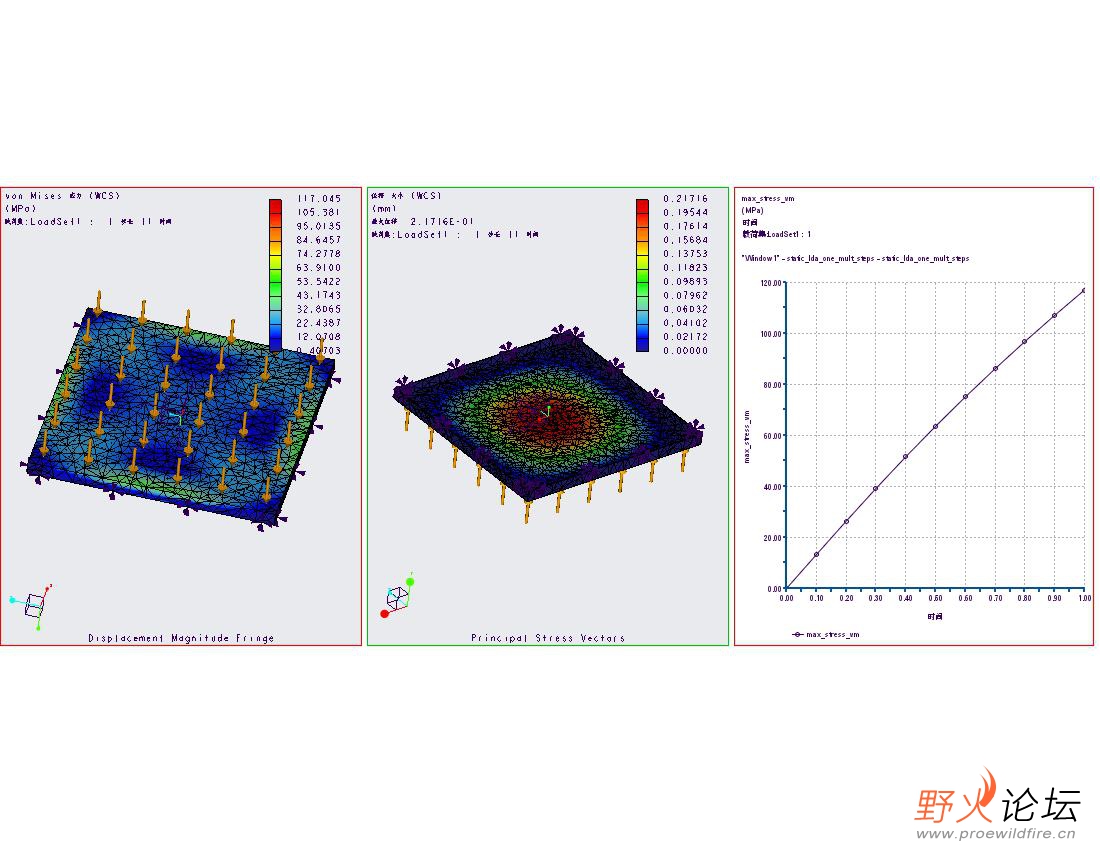Image resolution: width=1100 pixels, height=850 pixels.
Task: Click graph data point at time 0.10
Action: (817, 555)
